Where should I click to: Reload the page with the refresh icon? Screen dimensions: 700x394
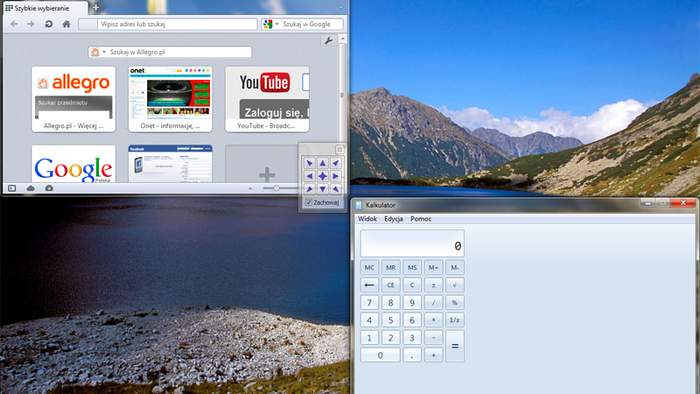tap(49, 24)
